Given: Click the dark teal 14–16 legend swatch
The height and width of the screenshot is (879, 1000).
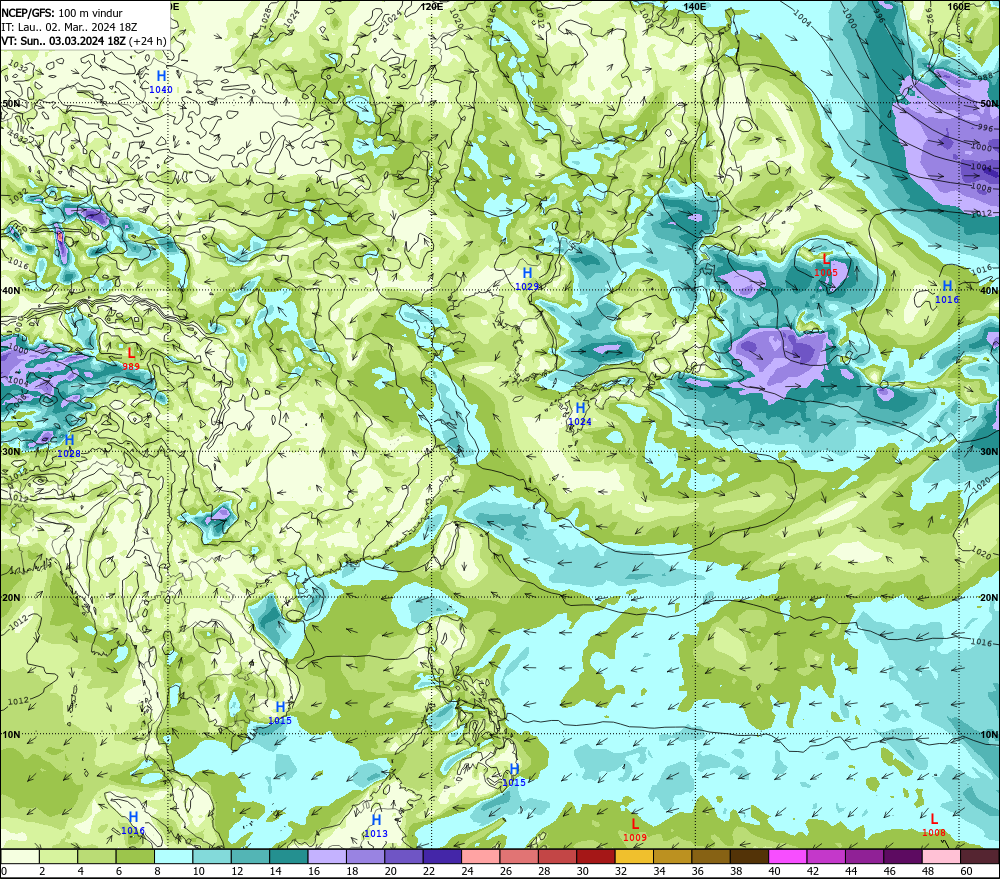Looking at the screenshot, I should (x=288, y=856).
